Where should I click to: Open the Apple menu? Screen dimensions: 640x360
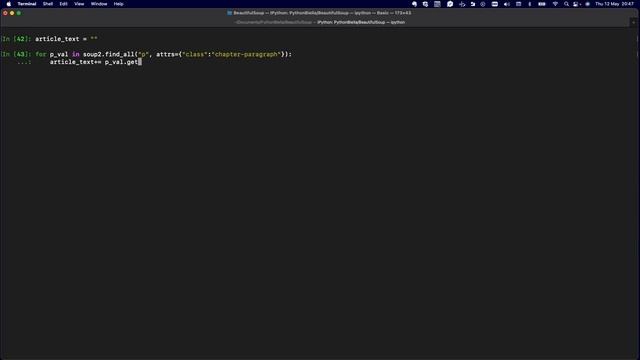coord(9,4)
